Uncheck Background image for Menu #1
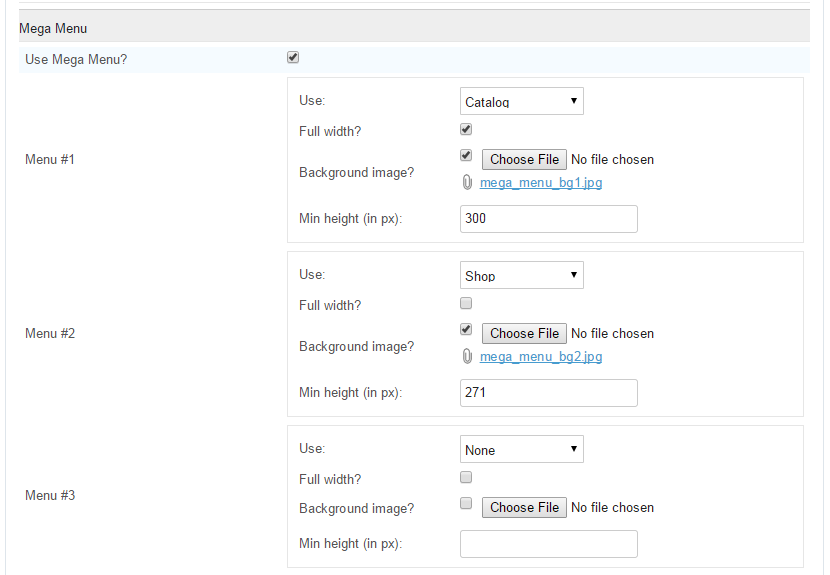830x575 pixels. (466, 155)
